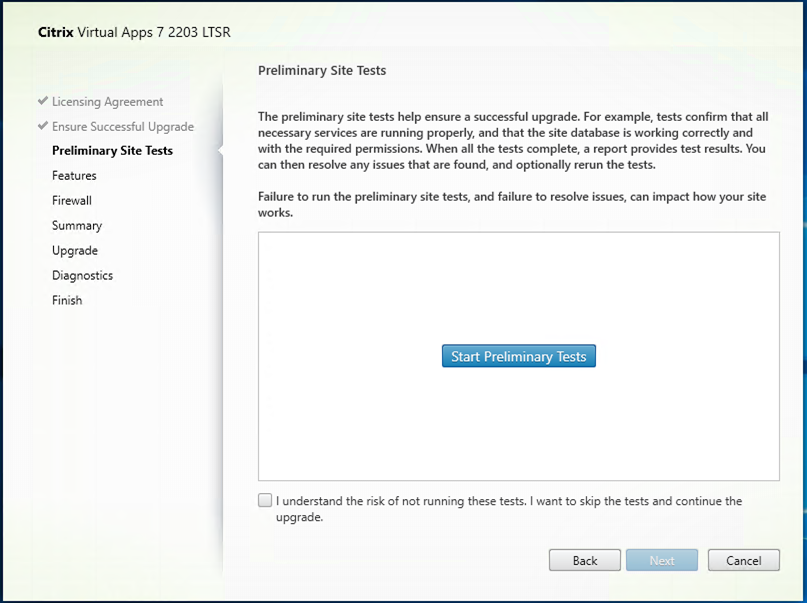Click the checkmark icon beside Licensing Agreement
Screen dimensions: 807x603
(x=42, y=101)
